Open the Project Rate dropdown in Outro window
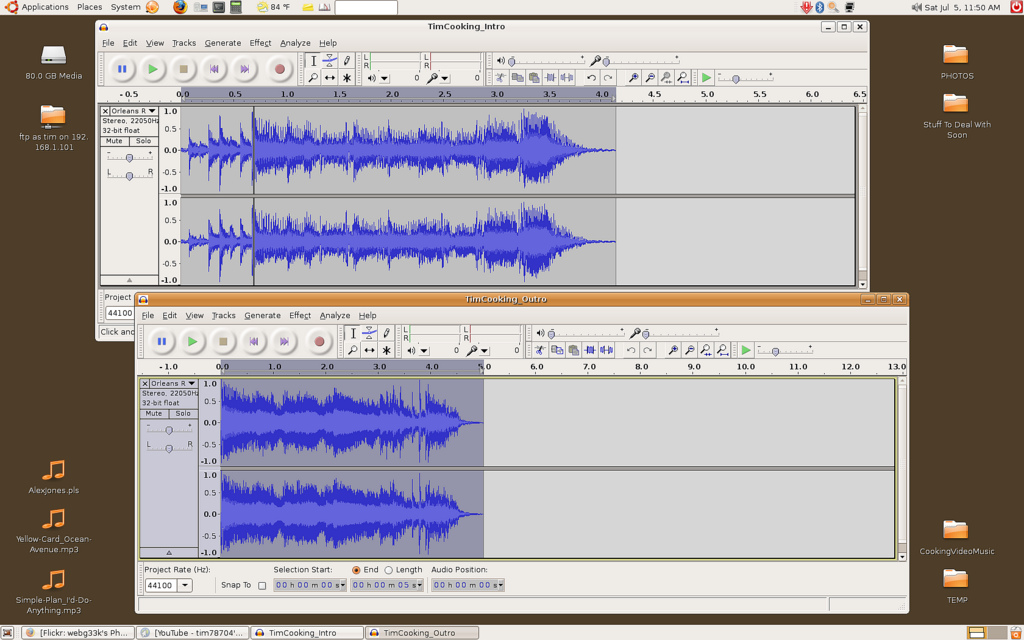1024x640 pixels. coord(185,585)
